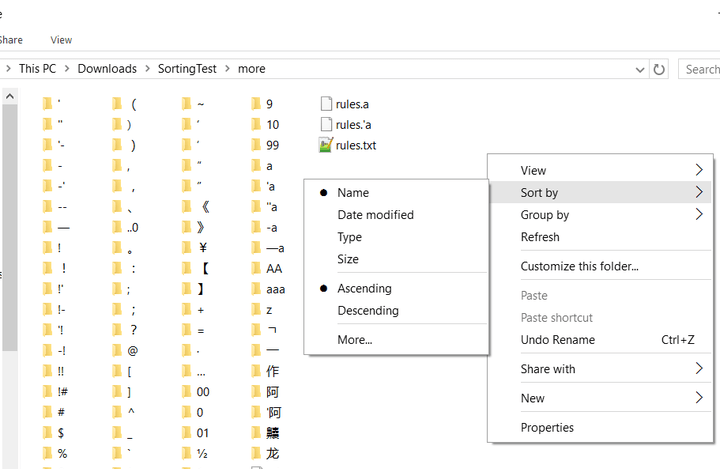
Task: Select the rules.a file icon
Action: coord(325,104)
